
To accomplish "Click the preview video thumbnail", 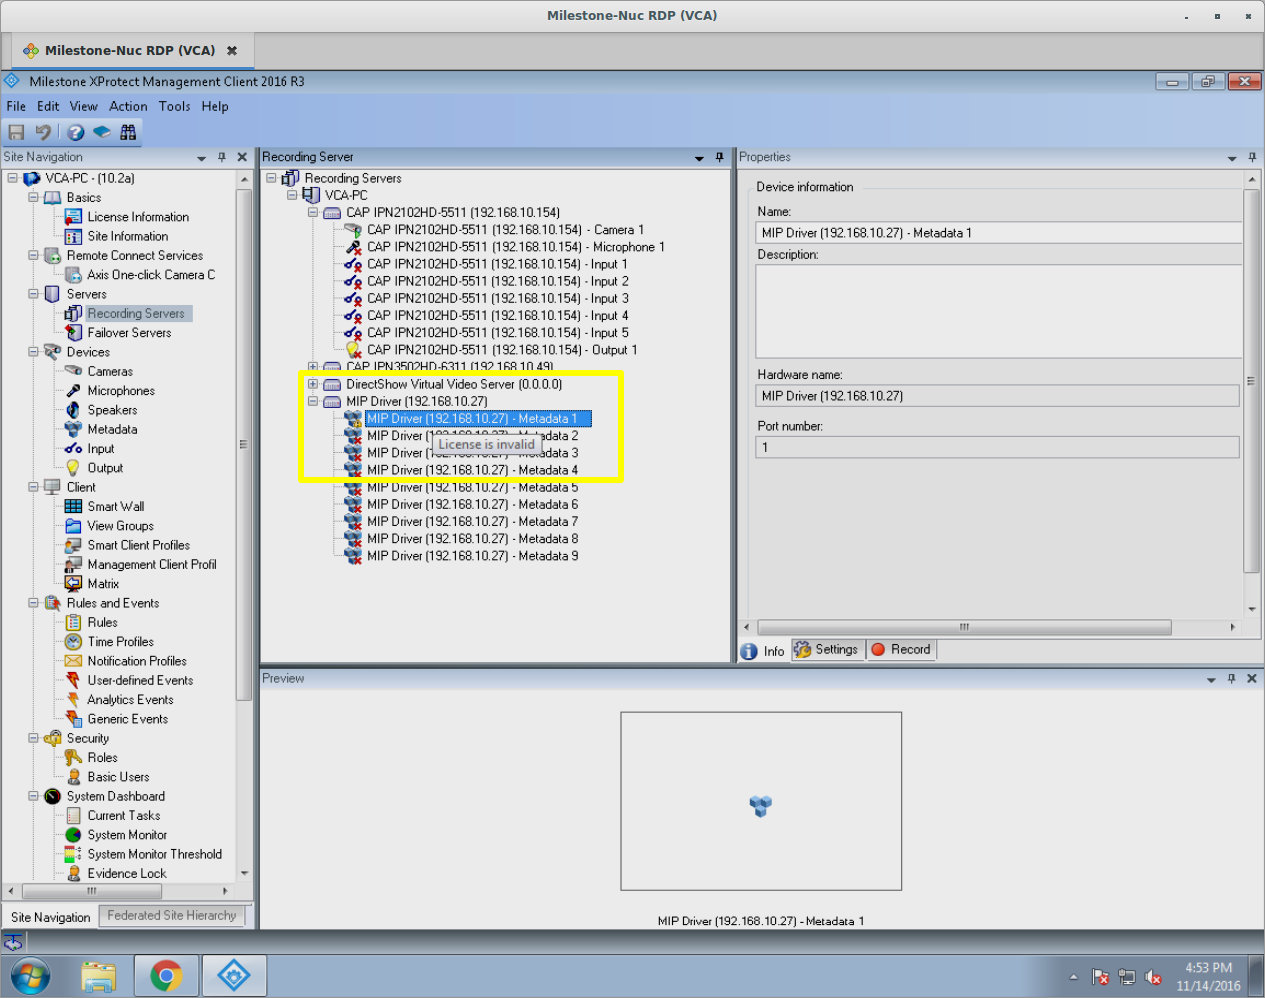I will coord(761,801).
